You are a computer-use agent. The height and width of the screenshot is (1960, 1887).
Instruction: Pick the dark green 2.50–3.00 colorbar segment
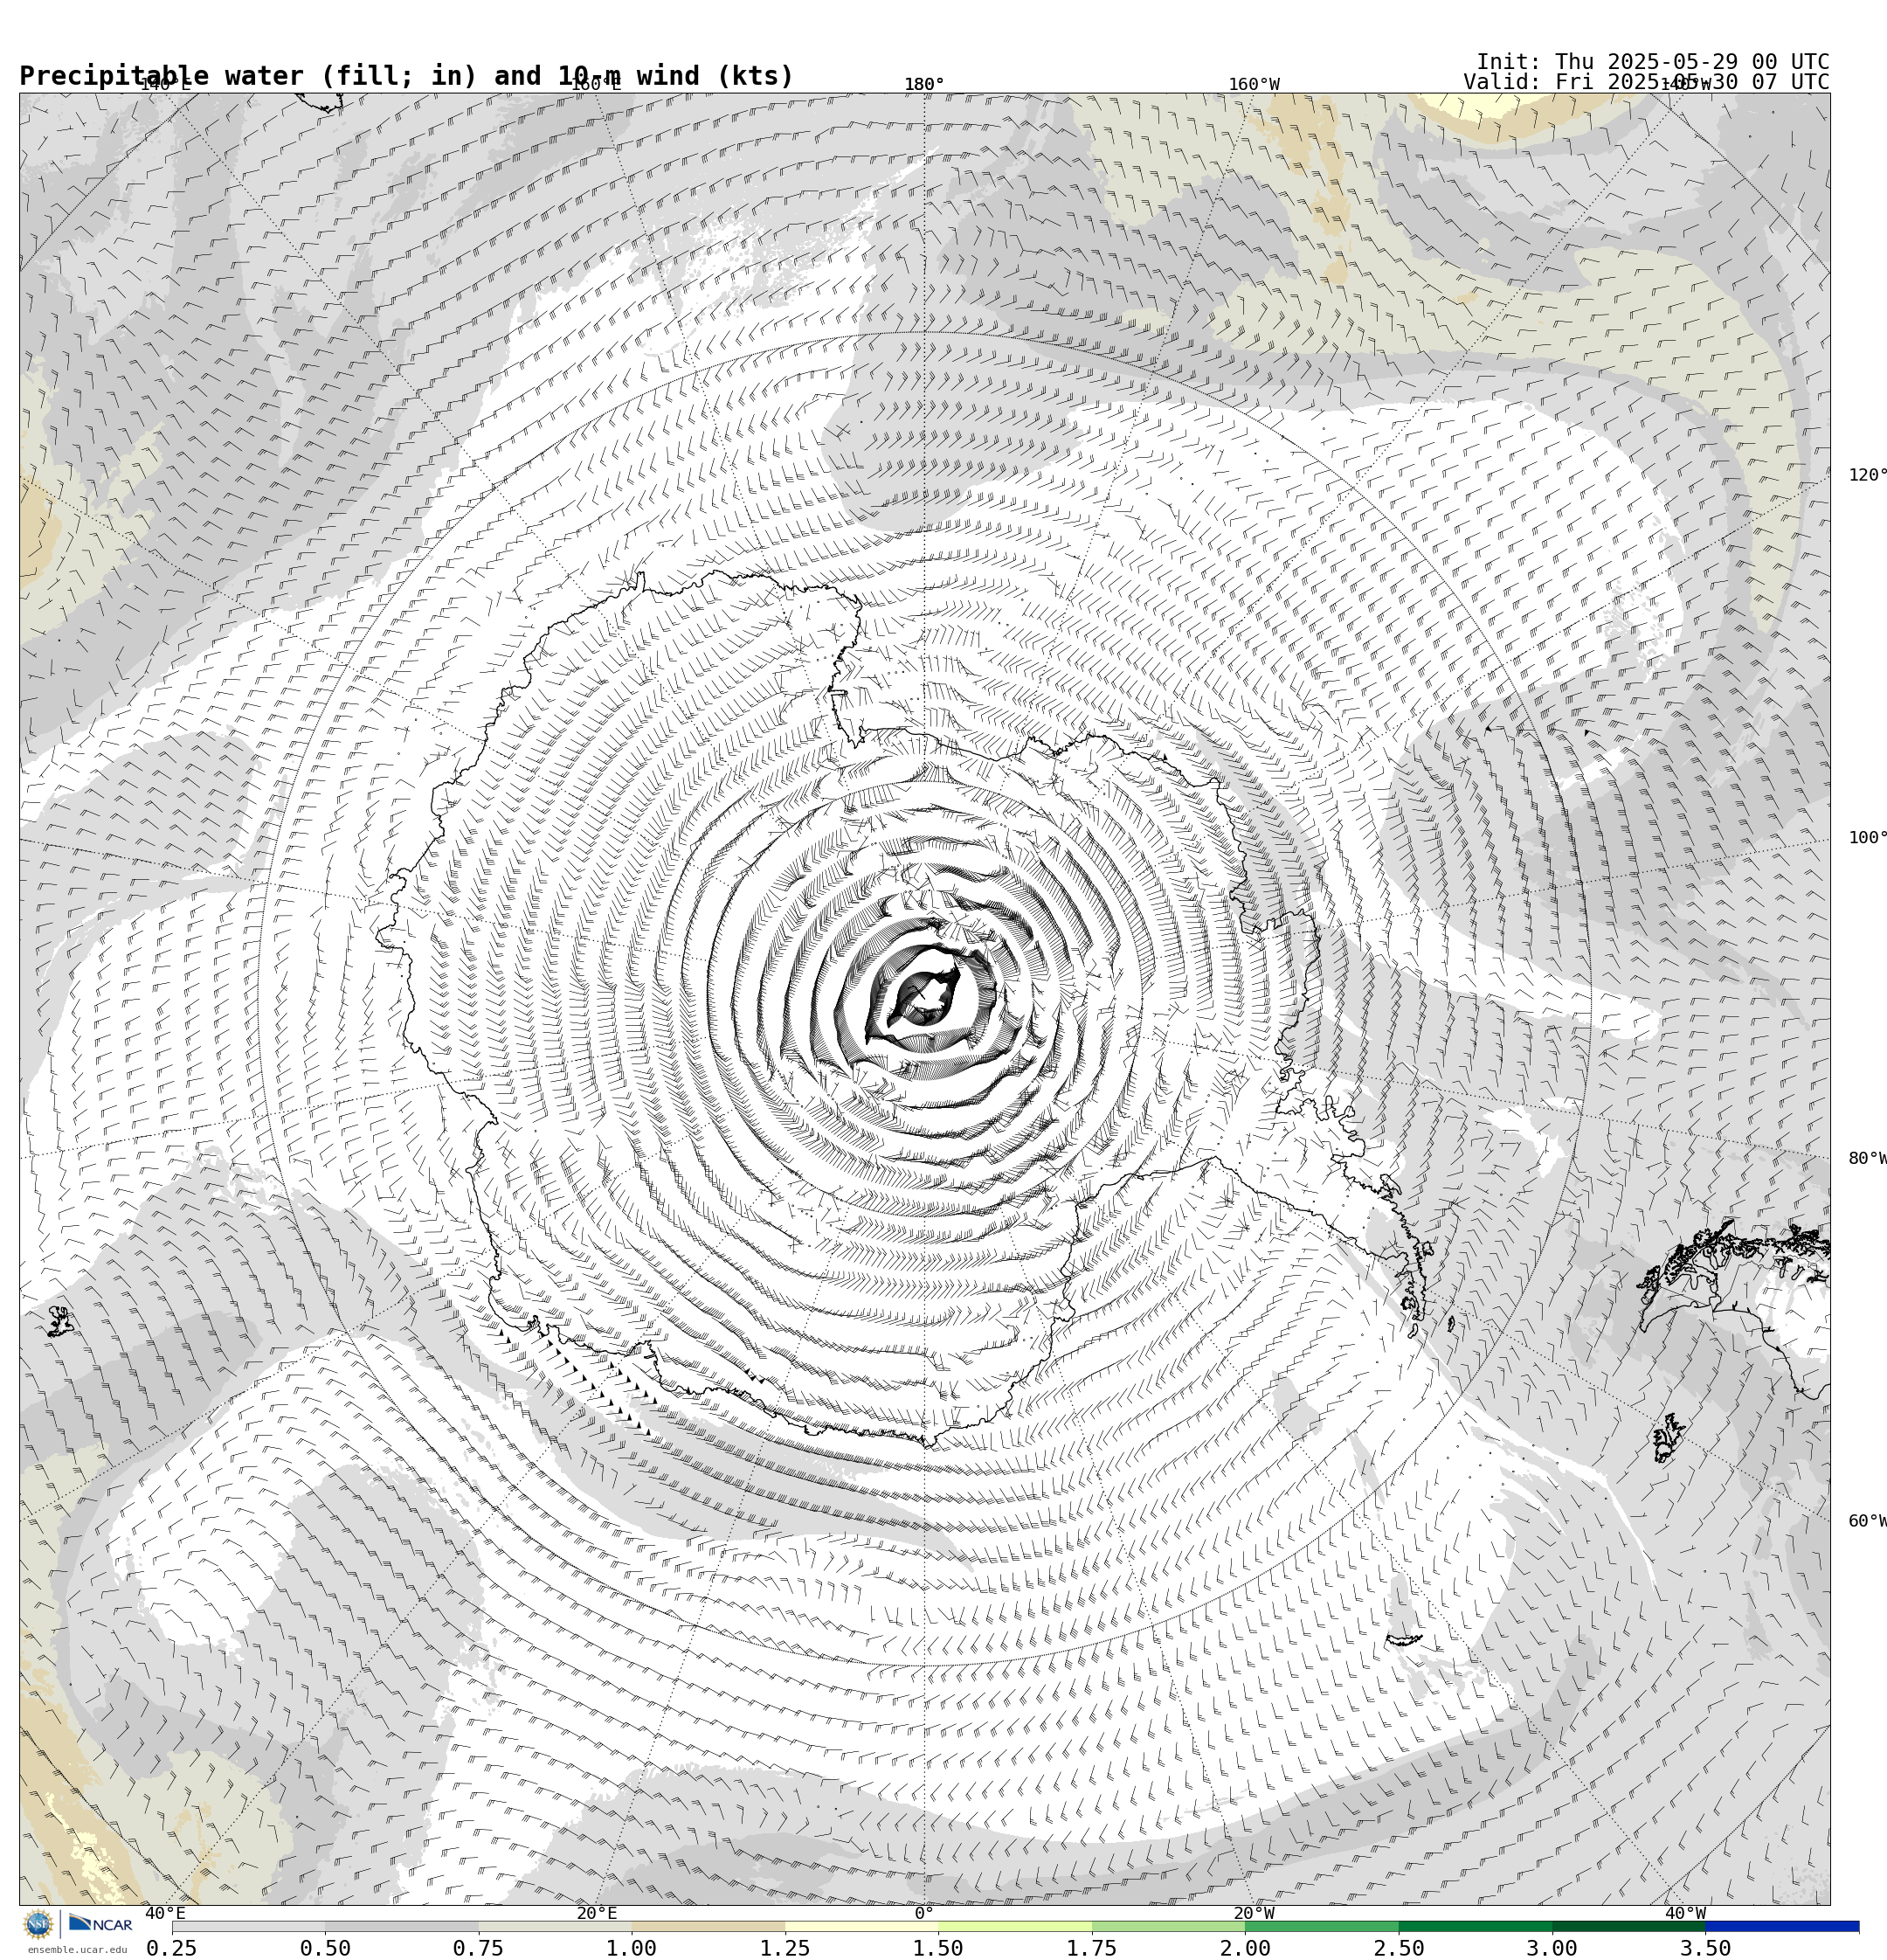point(1475,1926)
